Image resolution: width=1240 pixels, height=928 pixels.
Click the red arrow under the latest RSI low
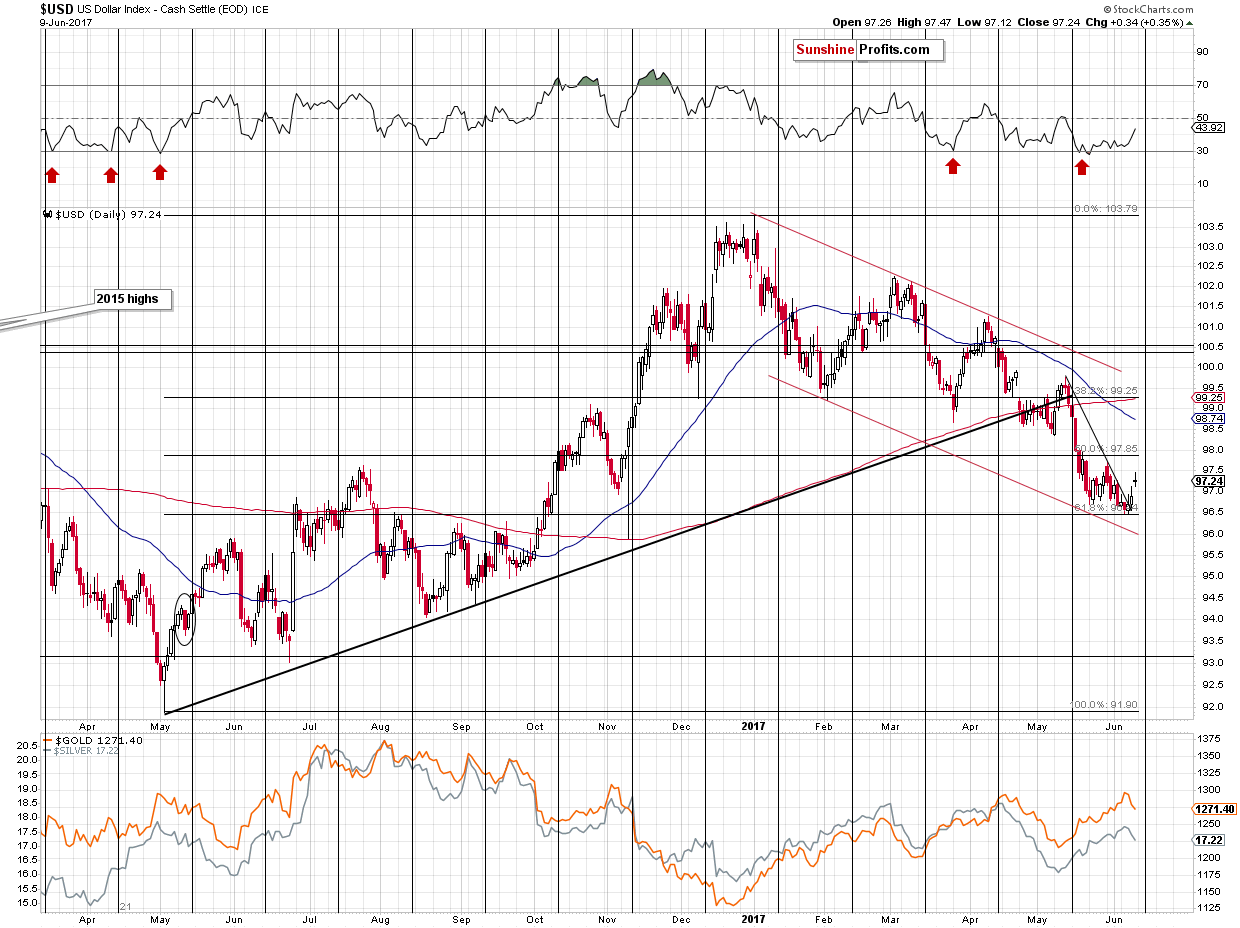pyautogui.click(x=1082, y=167)
